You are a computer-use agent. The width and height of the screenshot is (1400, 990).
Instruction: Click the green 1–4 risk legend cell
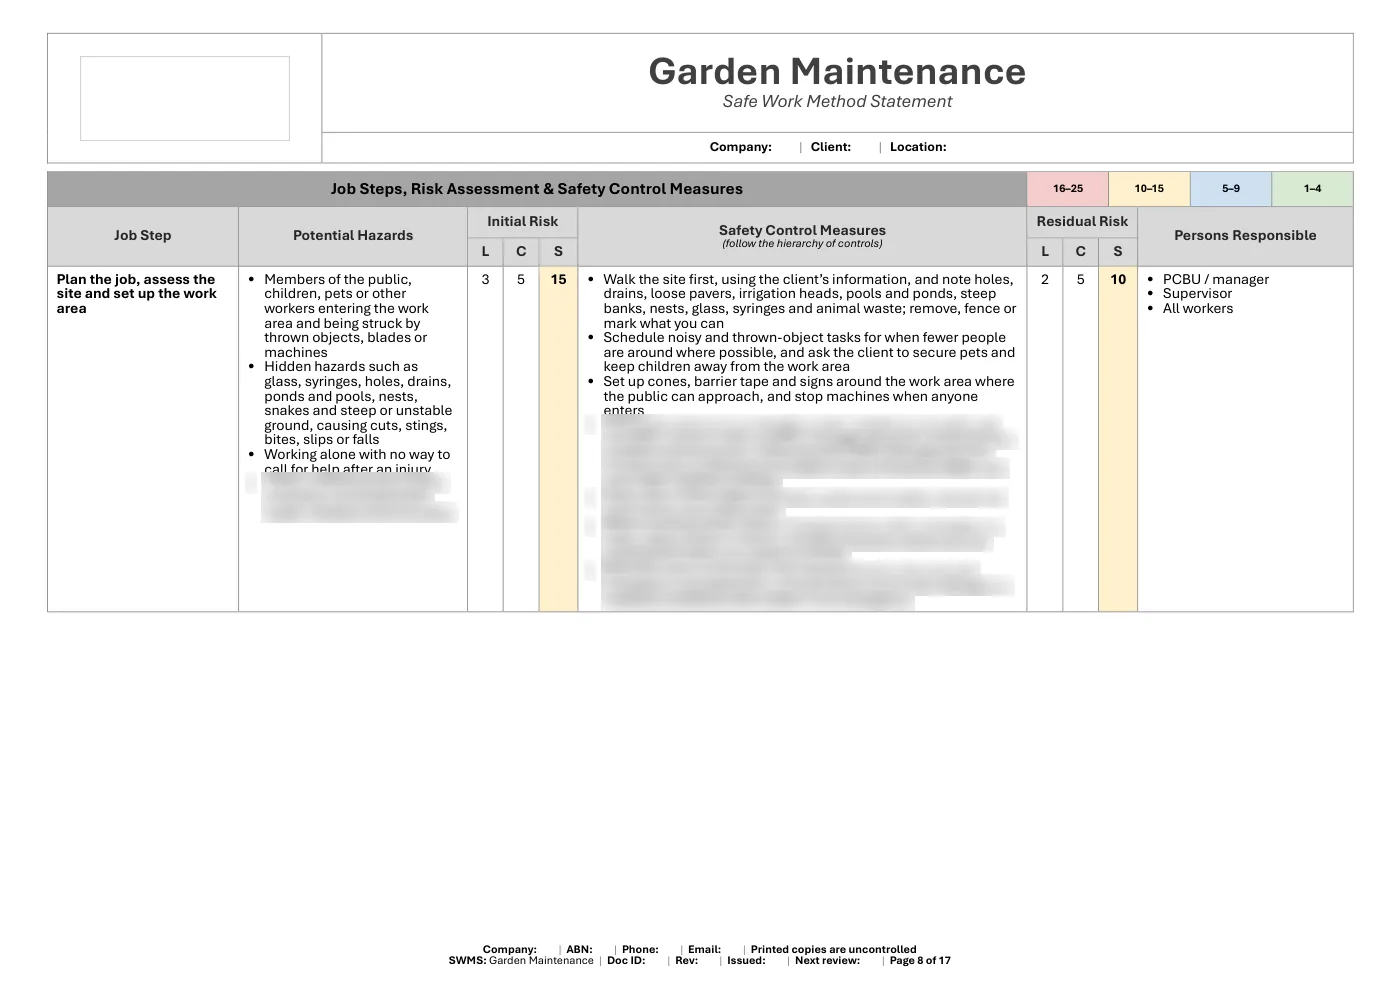[x=1312, y=189]
